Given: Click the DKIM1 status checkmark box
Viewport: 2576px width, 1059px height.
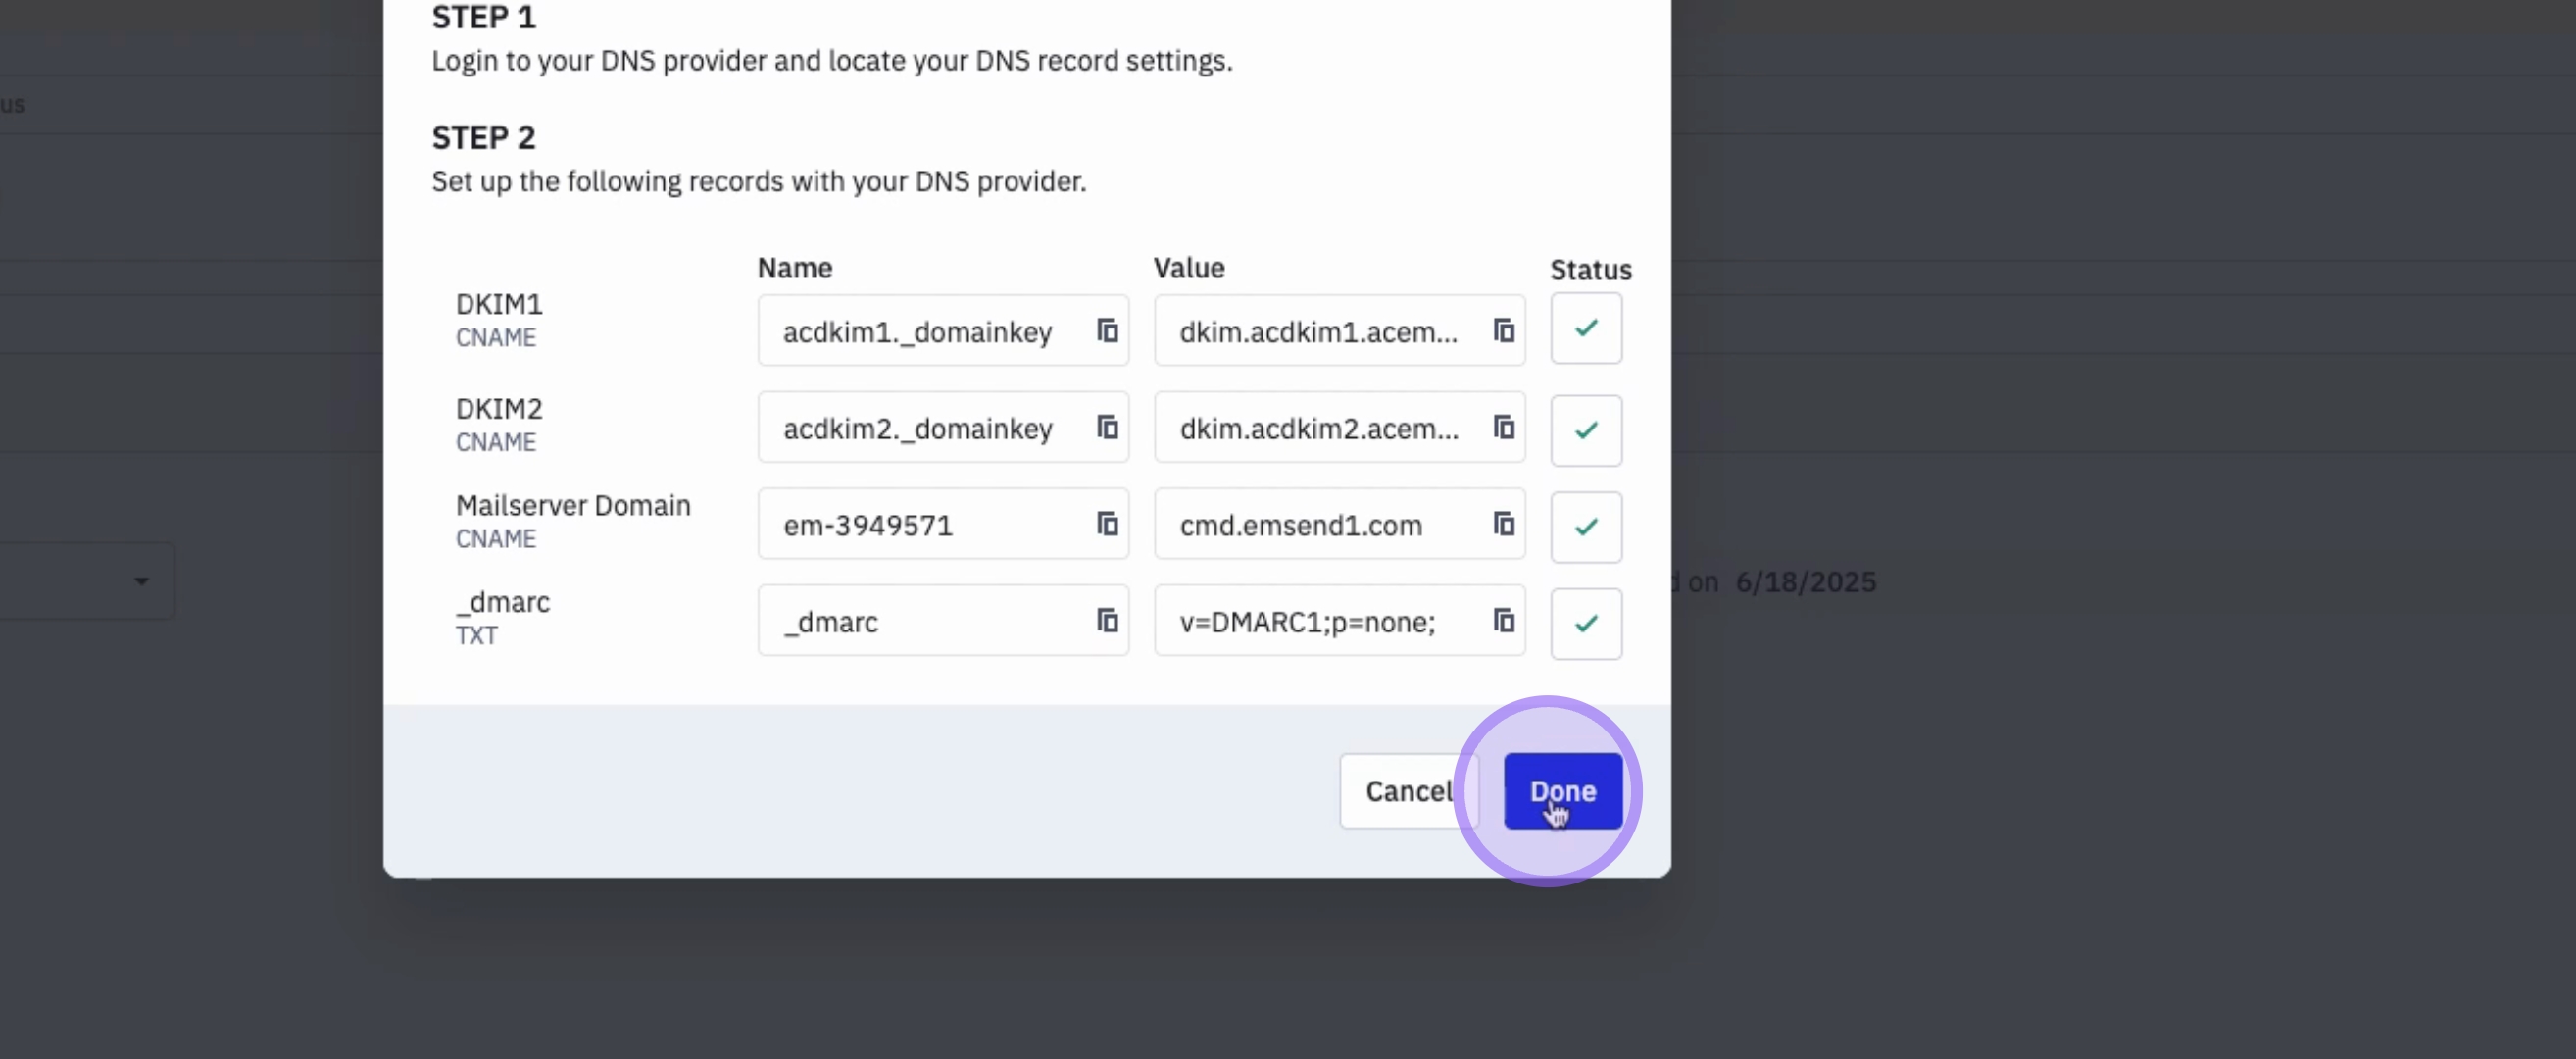Looking at the screenshot, I should tap(1585, 329).
